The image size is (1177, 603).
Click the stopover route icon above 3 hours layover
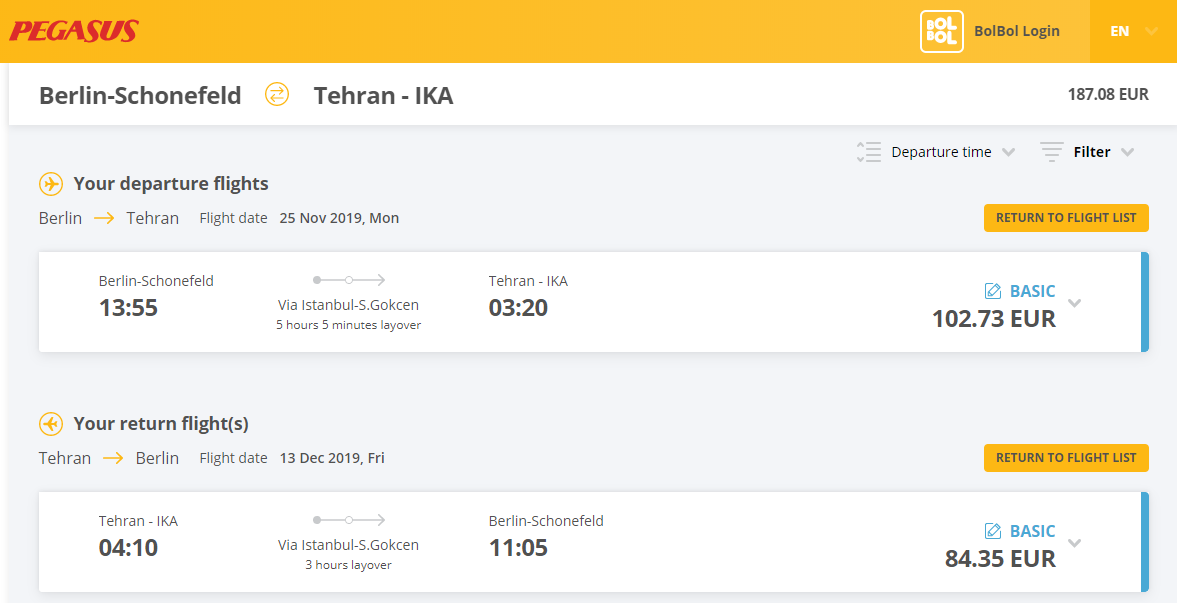click(348, 520)
